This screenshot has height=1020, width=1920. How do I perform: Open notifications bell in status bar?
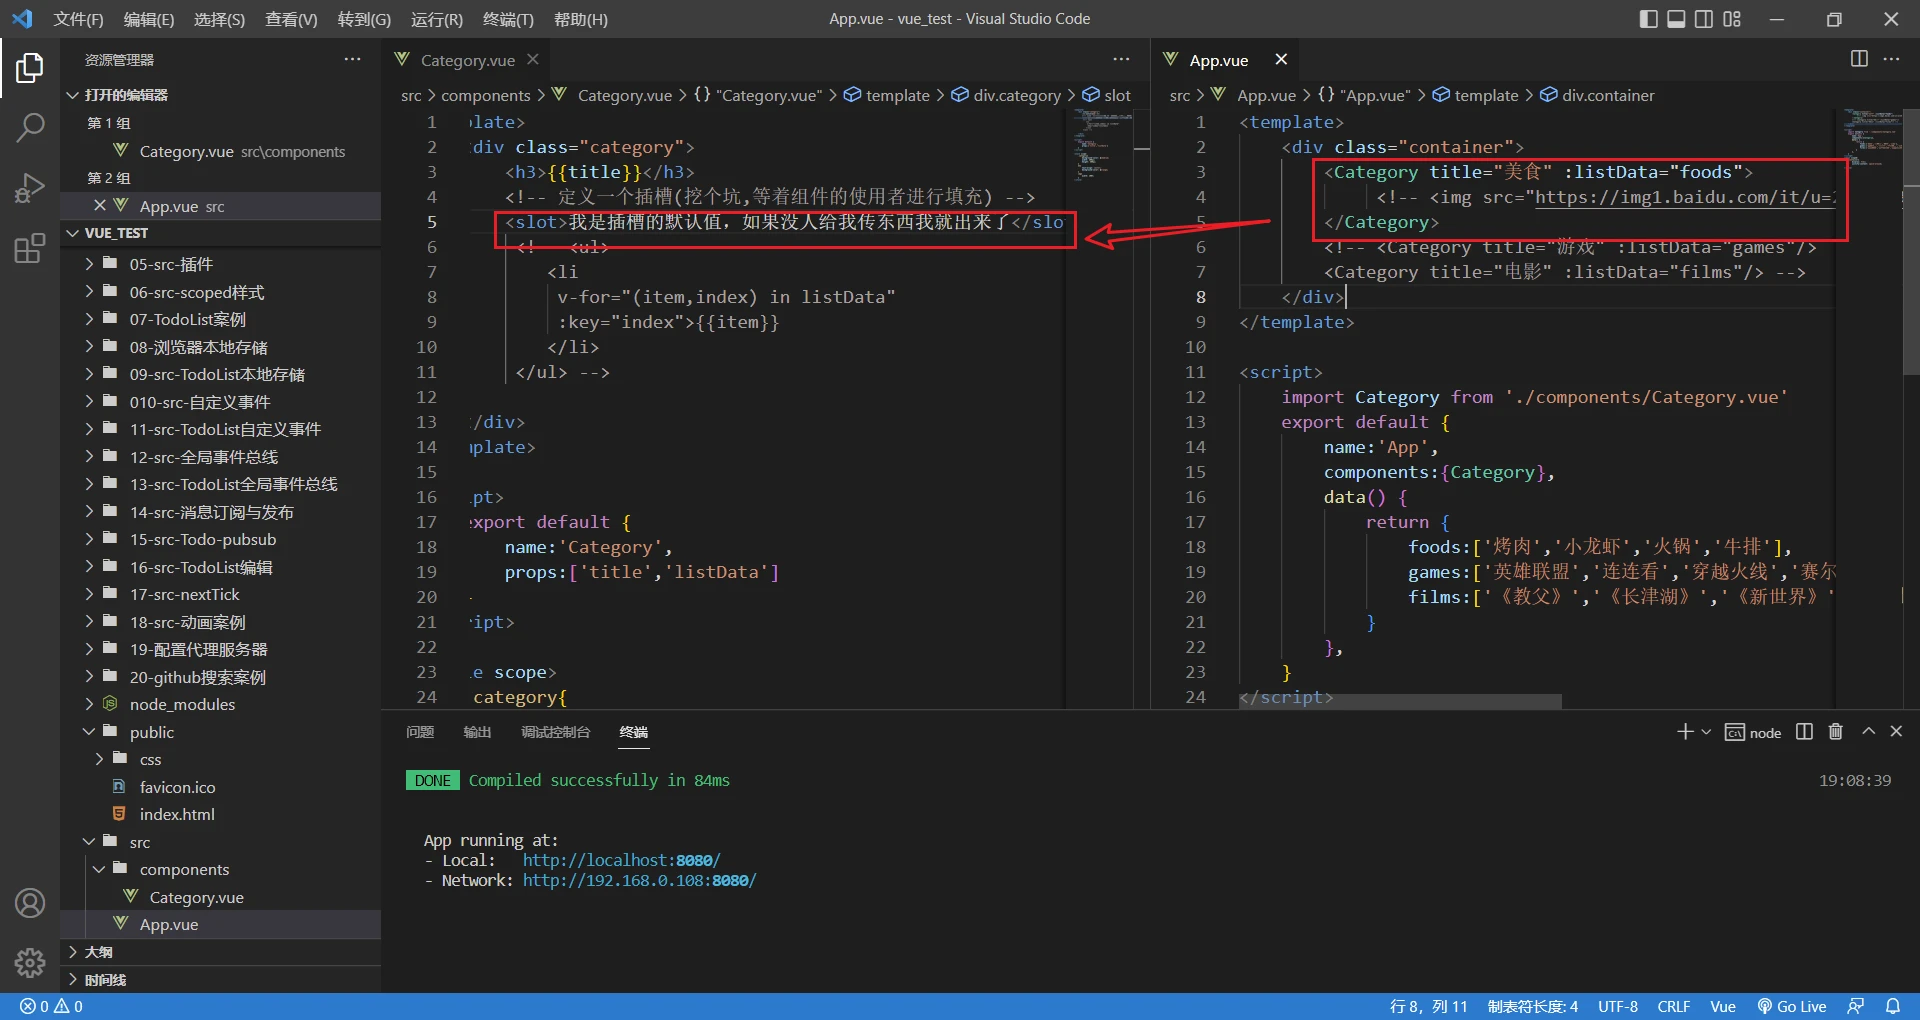pyautogui.click(x=1893, y=1006)
